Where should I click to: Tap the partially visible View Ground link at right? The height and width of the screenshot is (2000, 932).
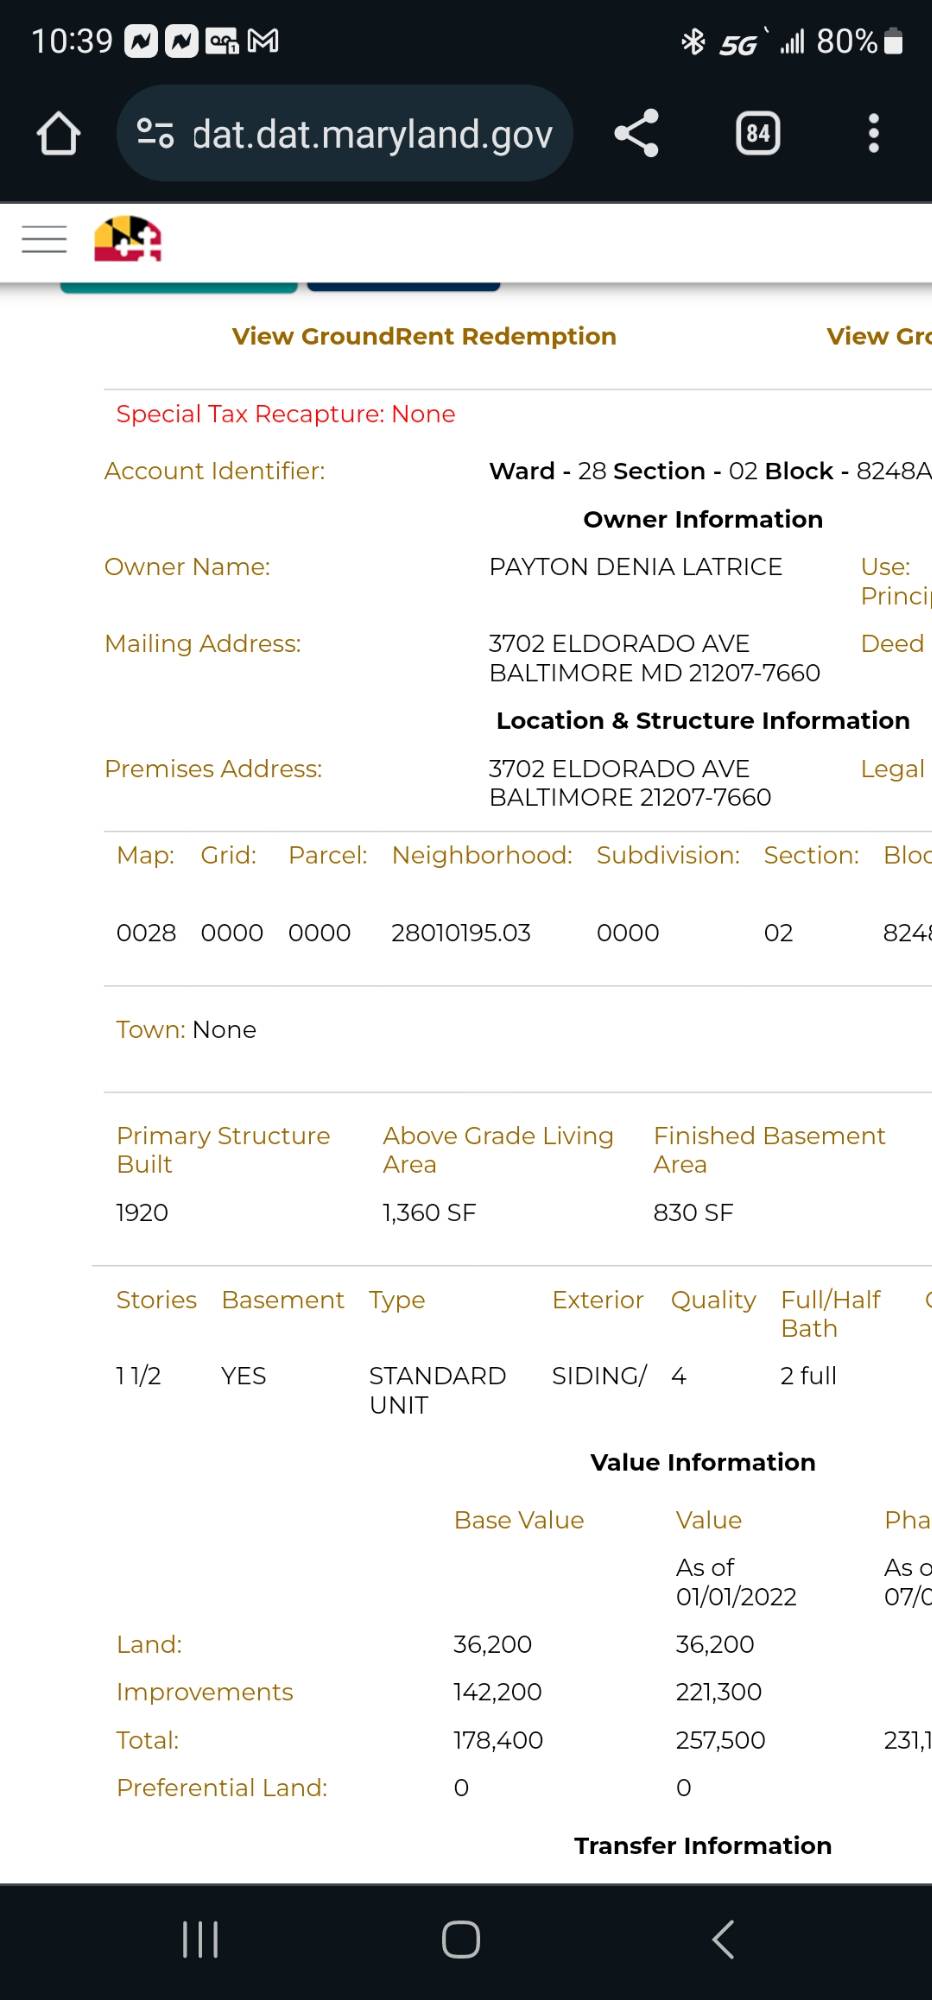click(878, 337)
